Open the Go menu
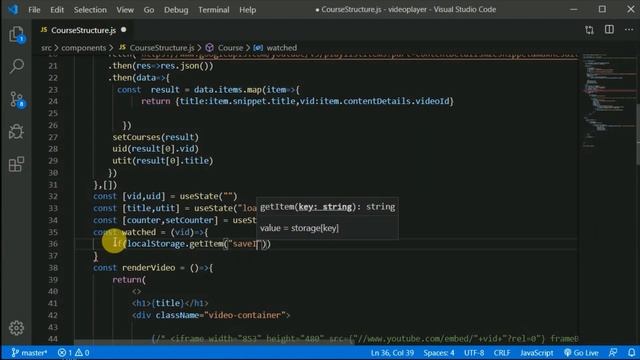This screenshot has height=360, width=640. click(149, 9)
